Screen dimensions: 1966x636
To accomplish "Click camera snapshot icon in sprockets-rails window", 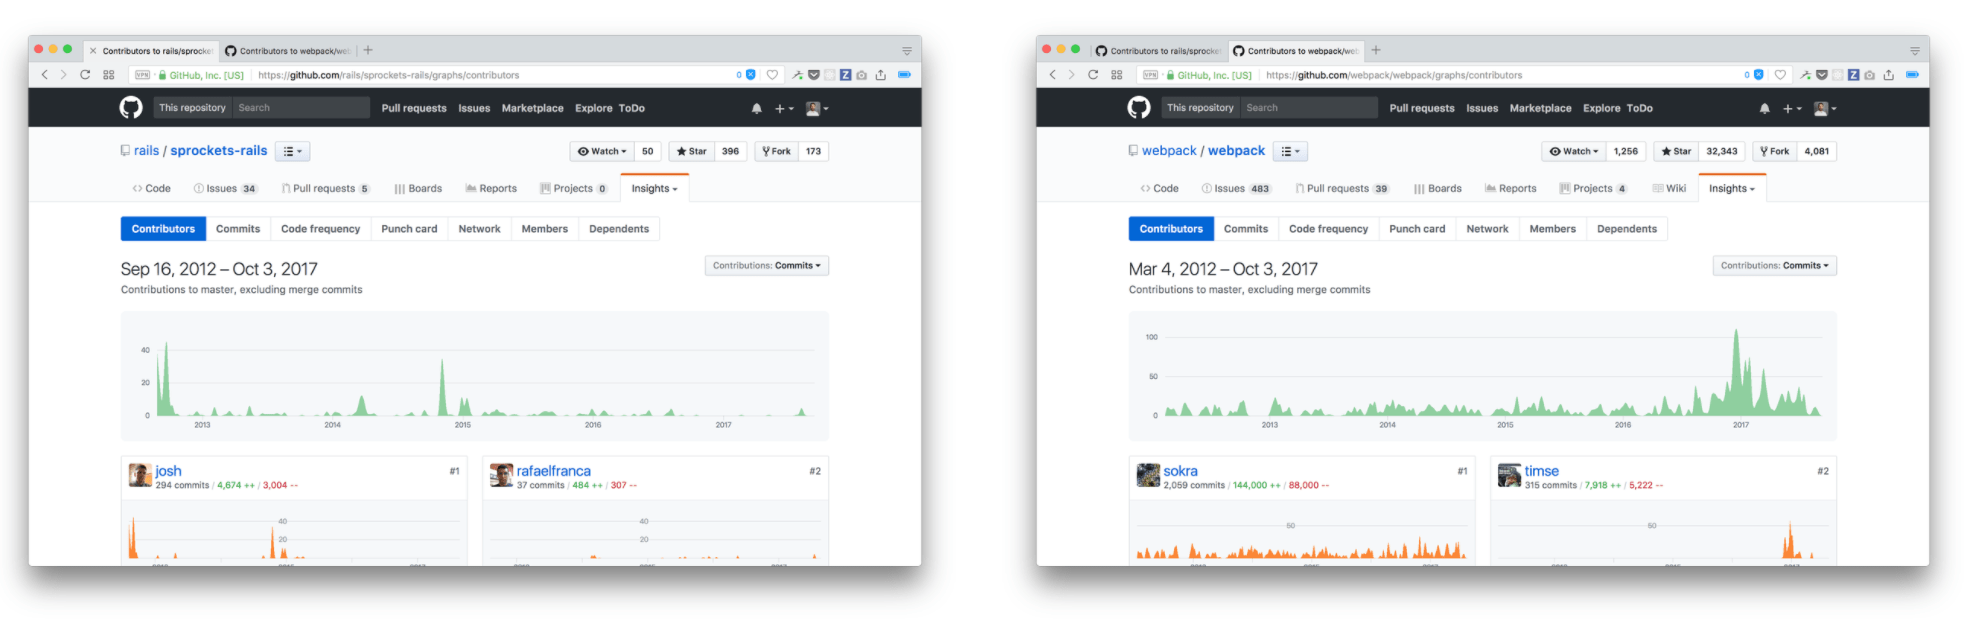I will tap(862, 75).
